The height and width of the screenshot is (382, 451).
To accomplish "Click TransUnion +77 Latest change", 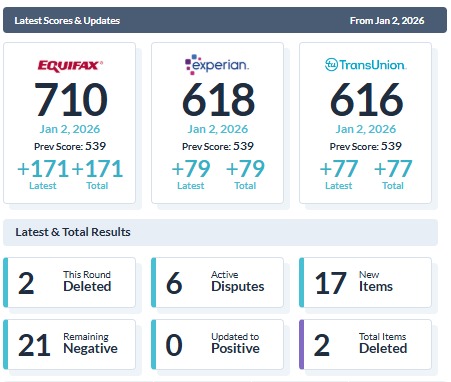I will [339, 174].
